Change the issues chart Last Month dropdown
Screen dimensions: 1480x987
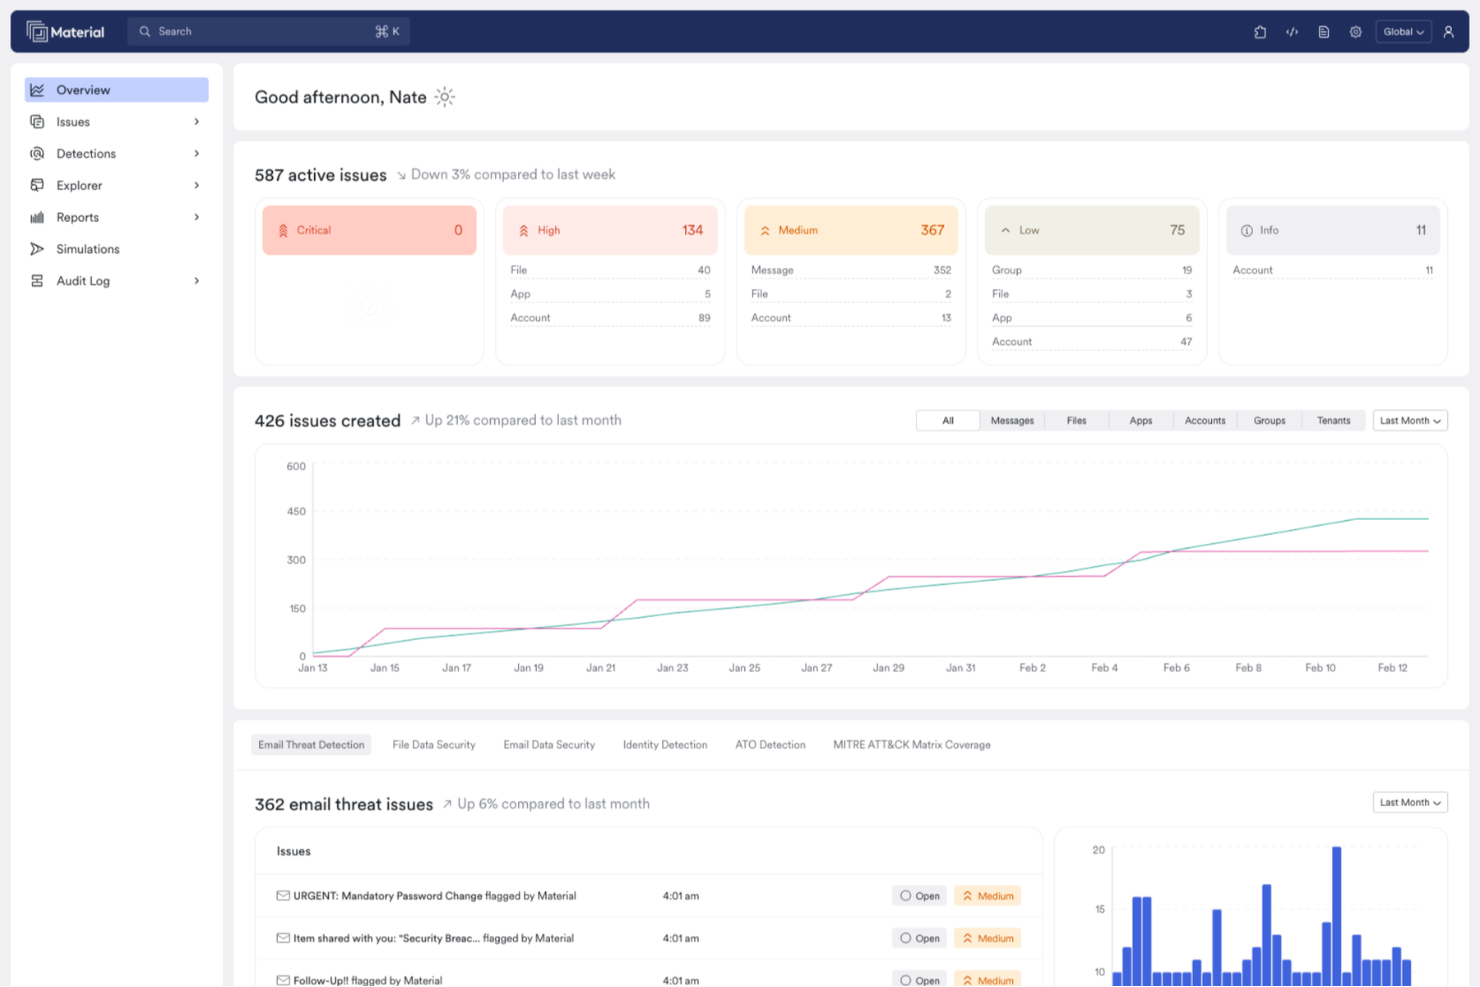pyautogui.click(x=1409, y=420)
